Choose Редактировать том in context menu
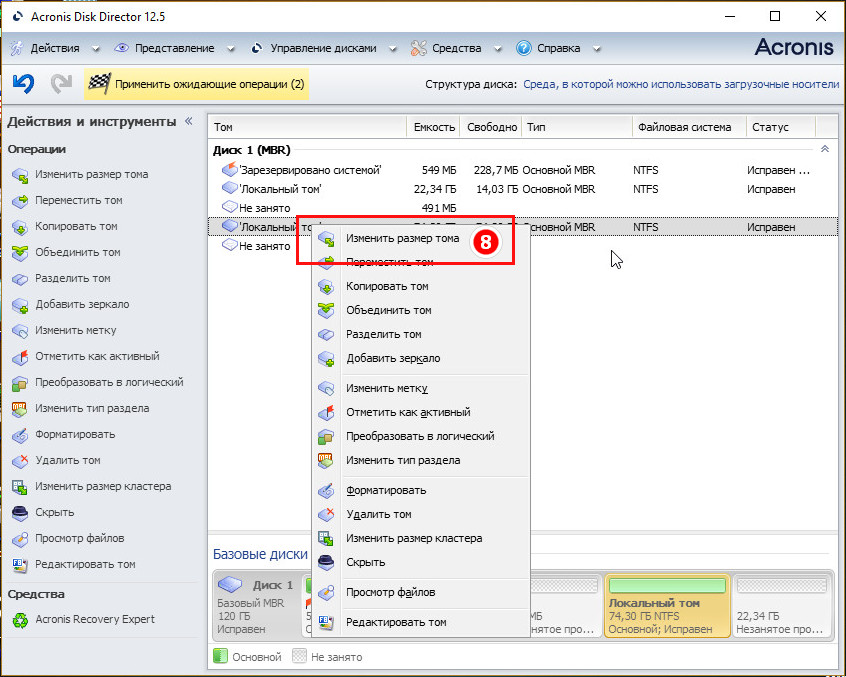Viewport: 846px width, 677px height. [421, 622]
